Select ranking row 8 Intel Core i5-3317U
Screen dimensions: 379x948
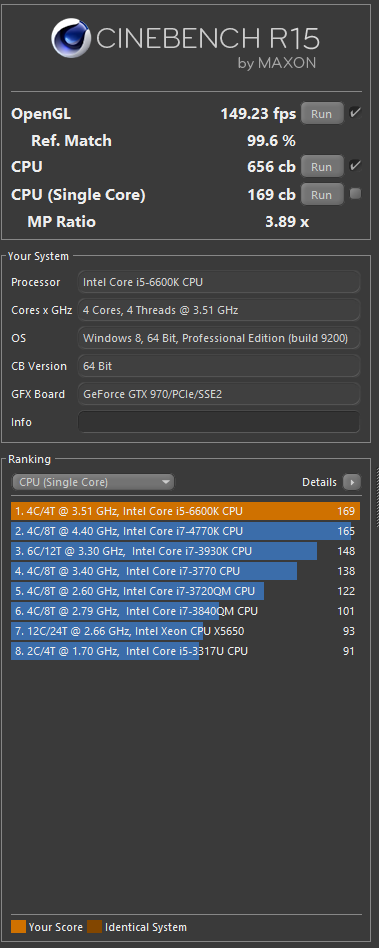[186, 651]
